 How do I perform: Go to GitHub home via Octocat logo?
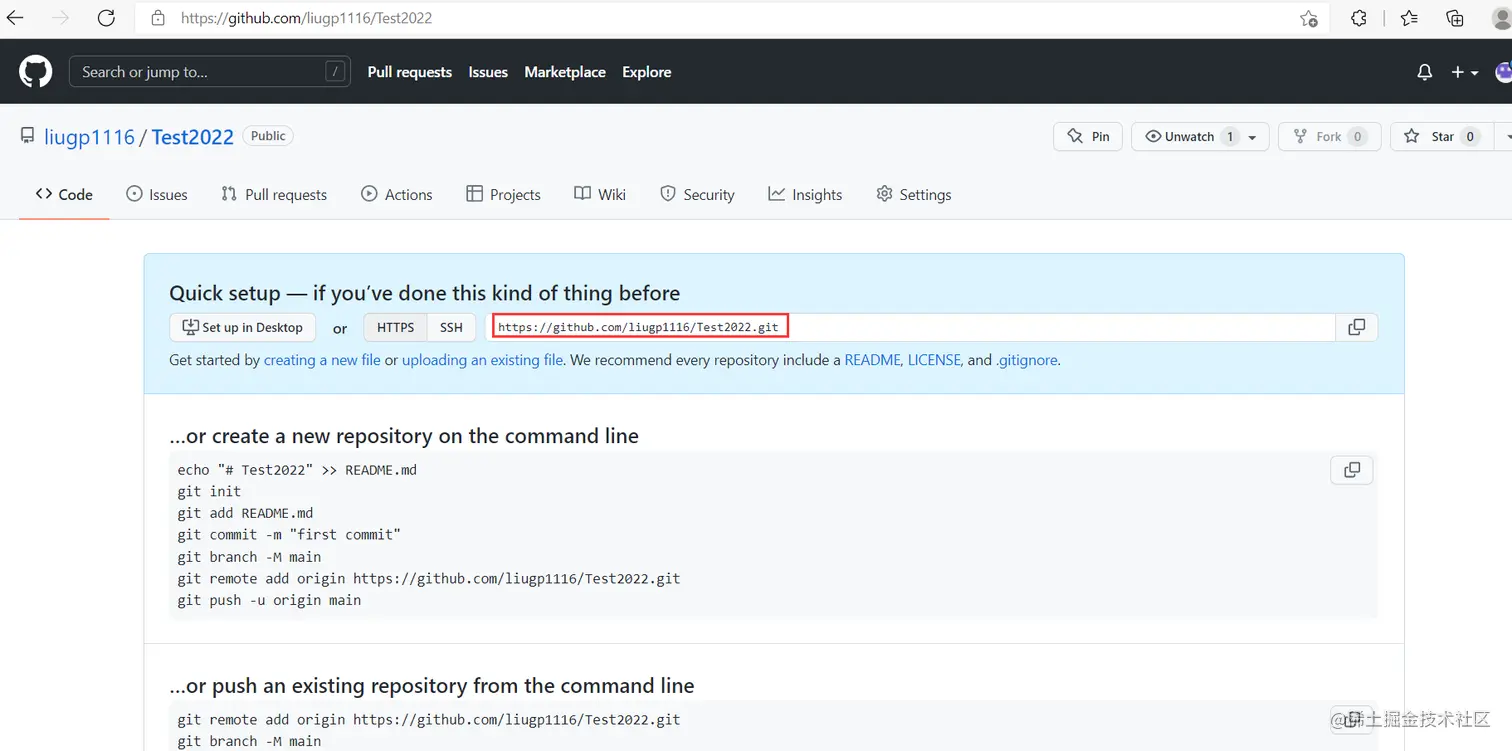[x=35, y=72]
